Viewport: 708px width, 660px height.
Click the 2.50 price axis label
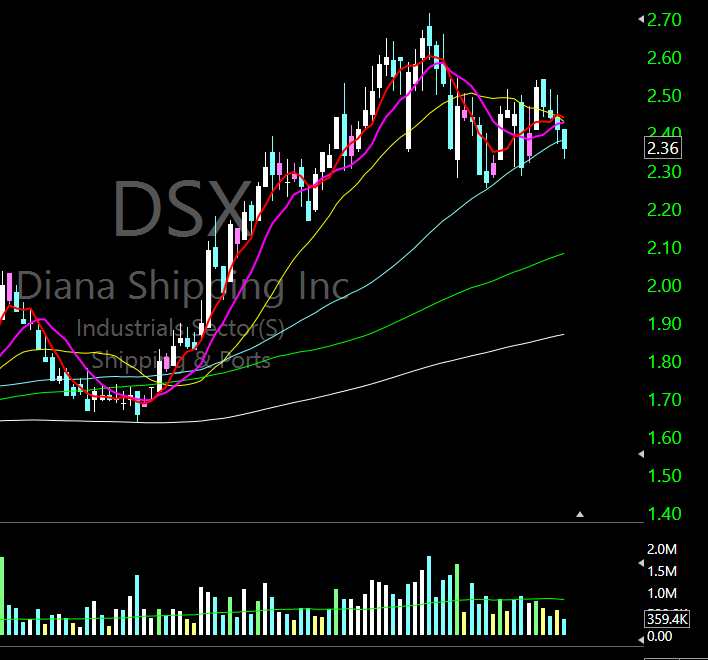tap(664, 96)
